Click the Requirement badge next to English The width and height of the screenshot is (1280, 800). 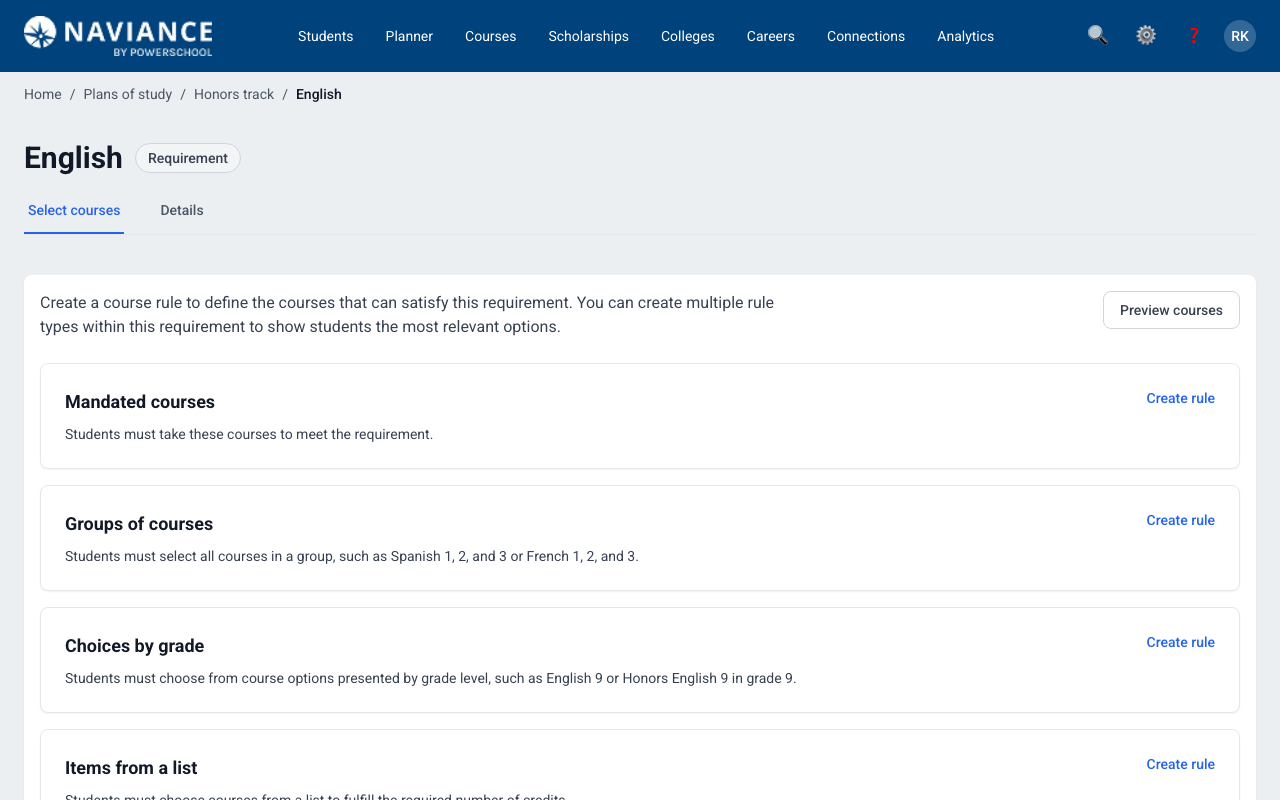pos(187,158)
